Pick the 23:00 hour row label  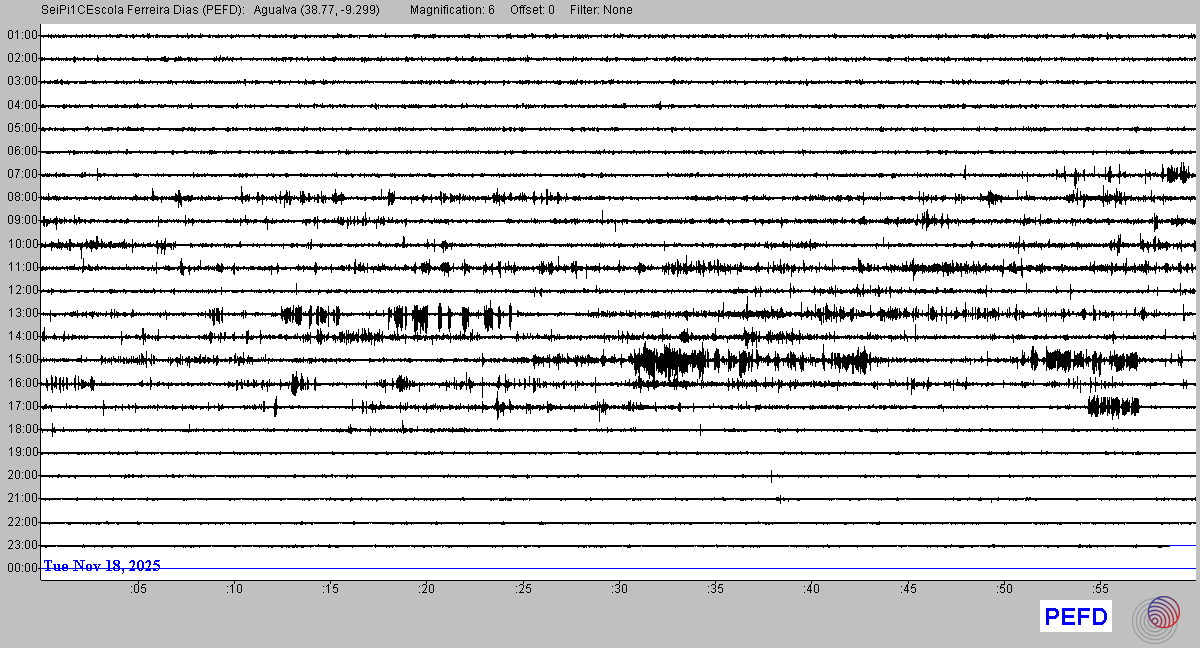pos(22,545)
